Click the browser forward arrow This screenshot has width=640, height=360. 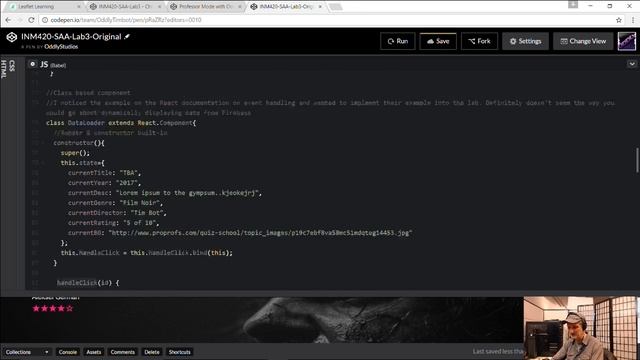point(20,20)
